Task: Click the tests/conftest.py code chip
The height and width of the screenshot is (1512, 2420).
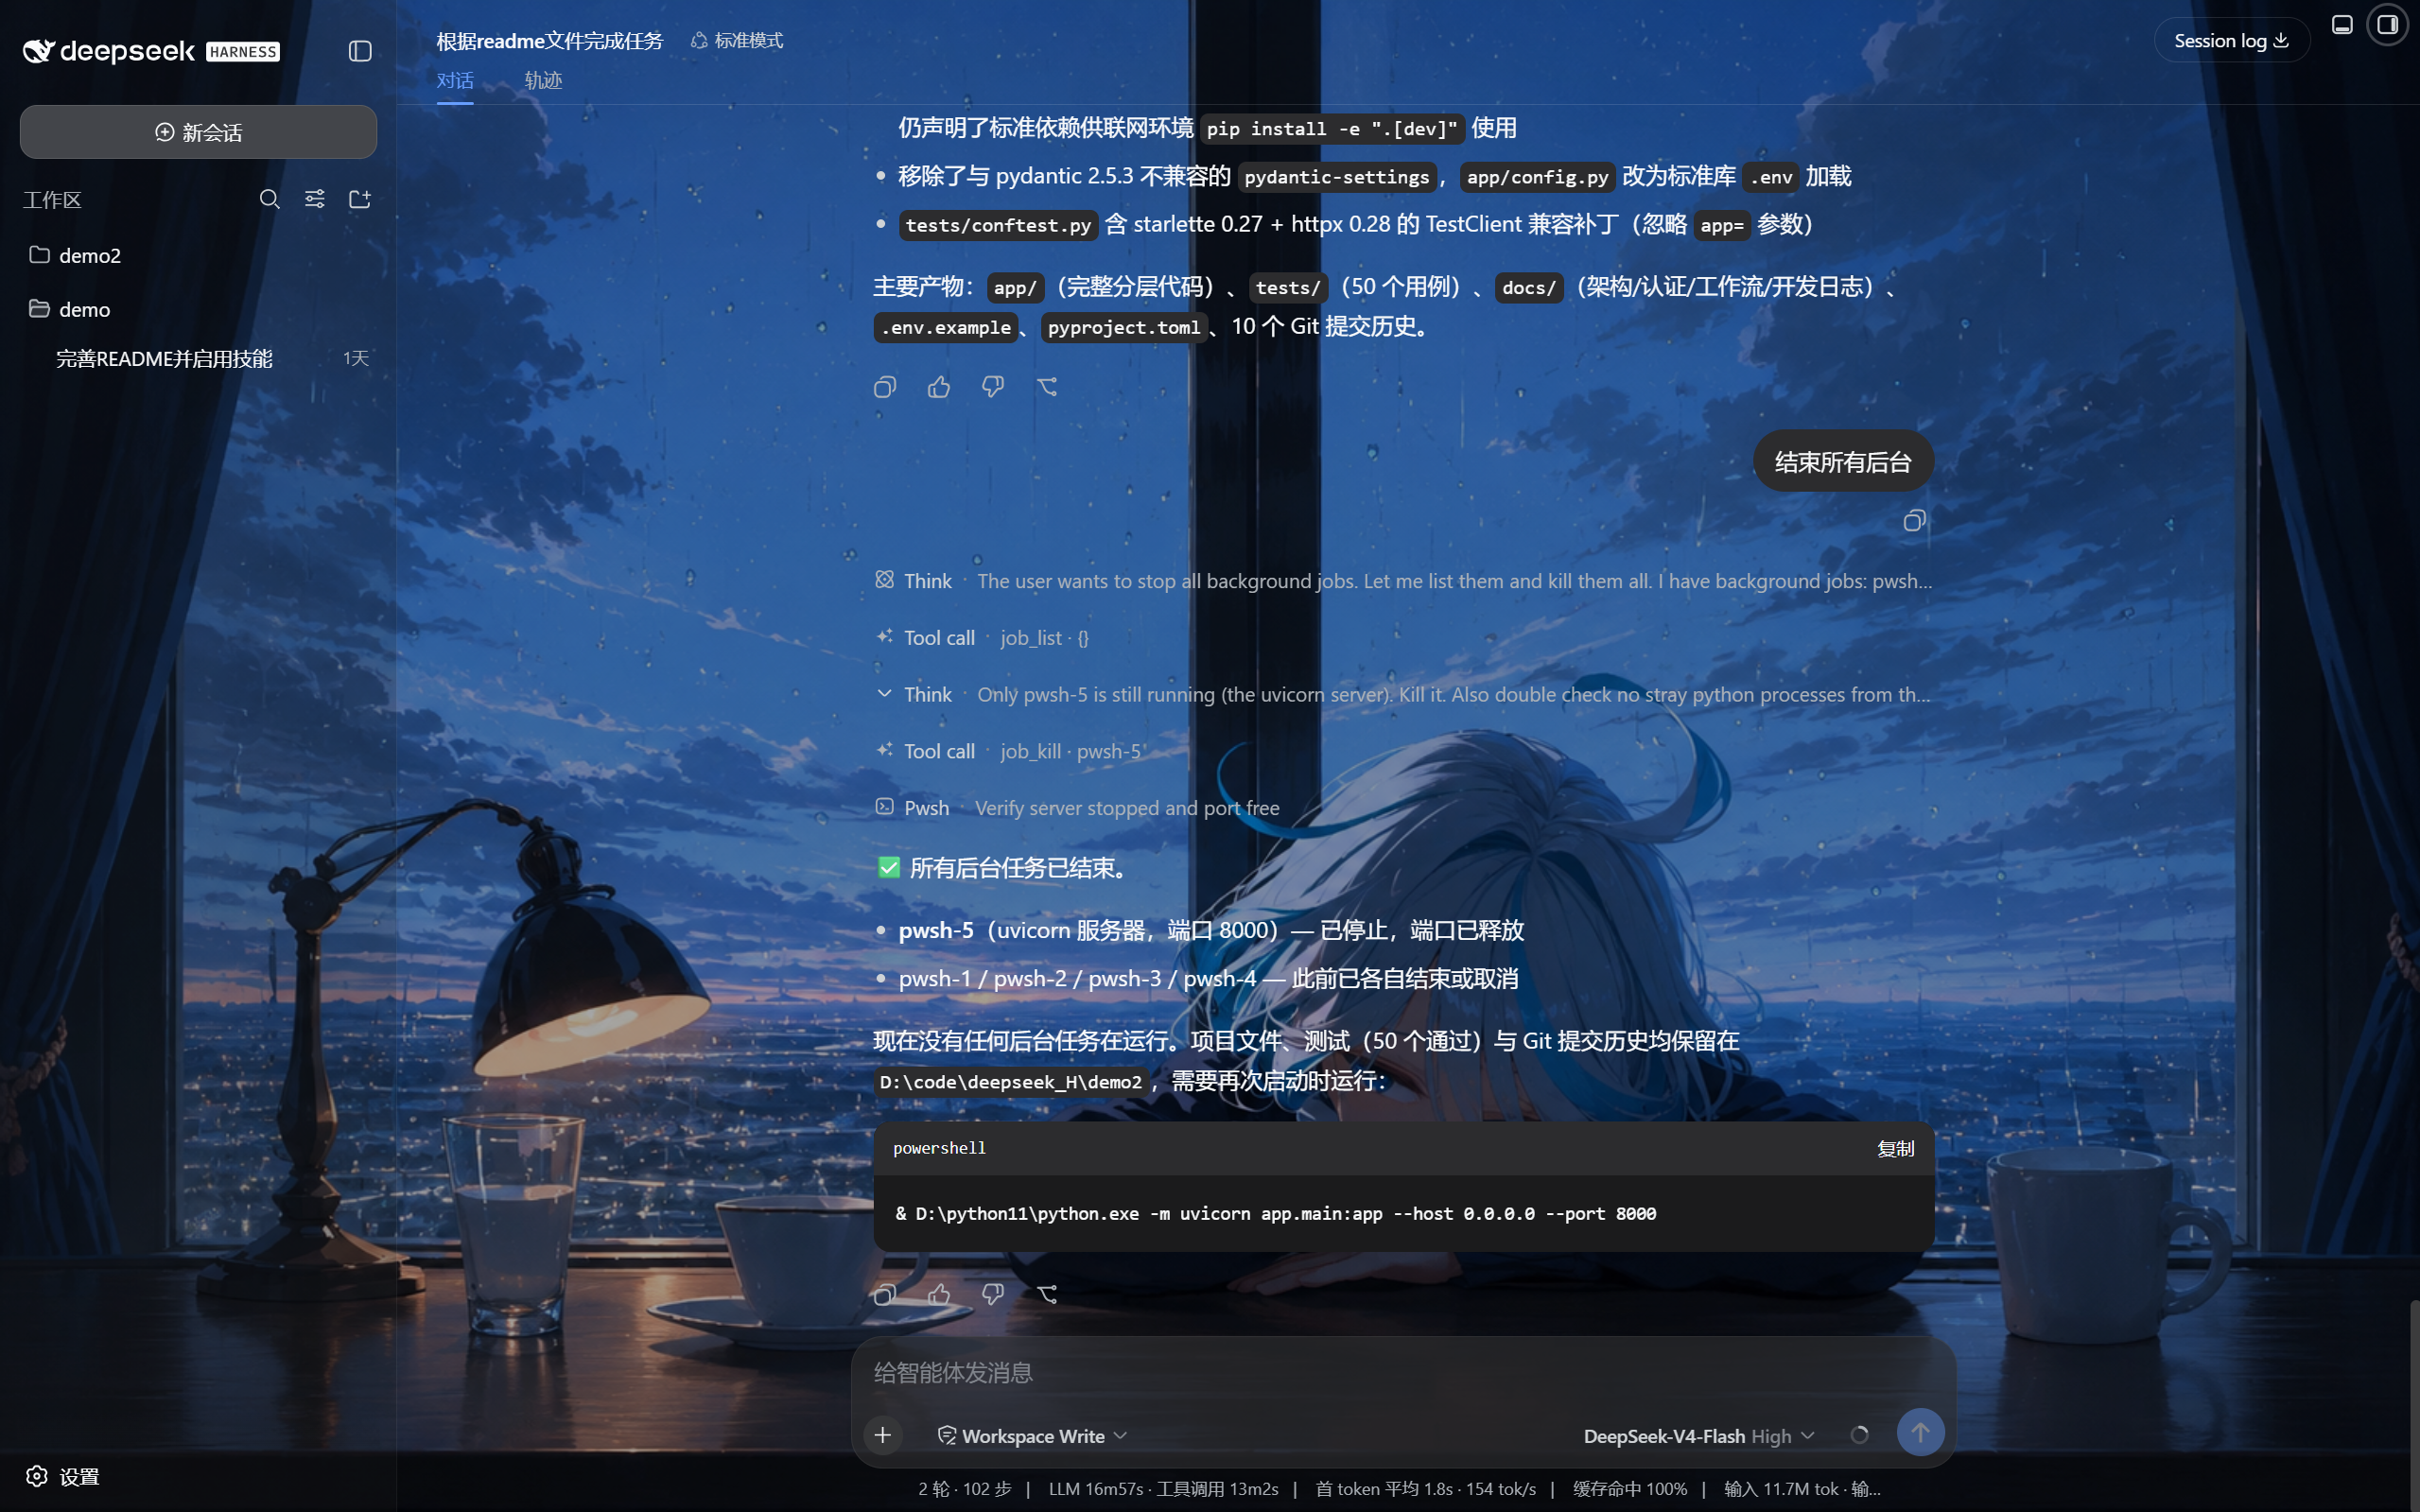Action: [998, 225]
